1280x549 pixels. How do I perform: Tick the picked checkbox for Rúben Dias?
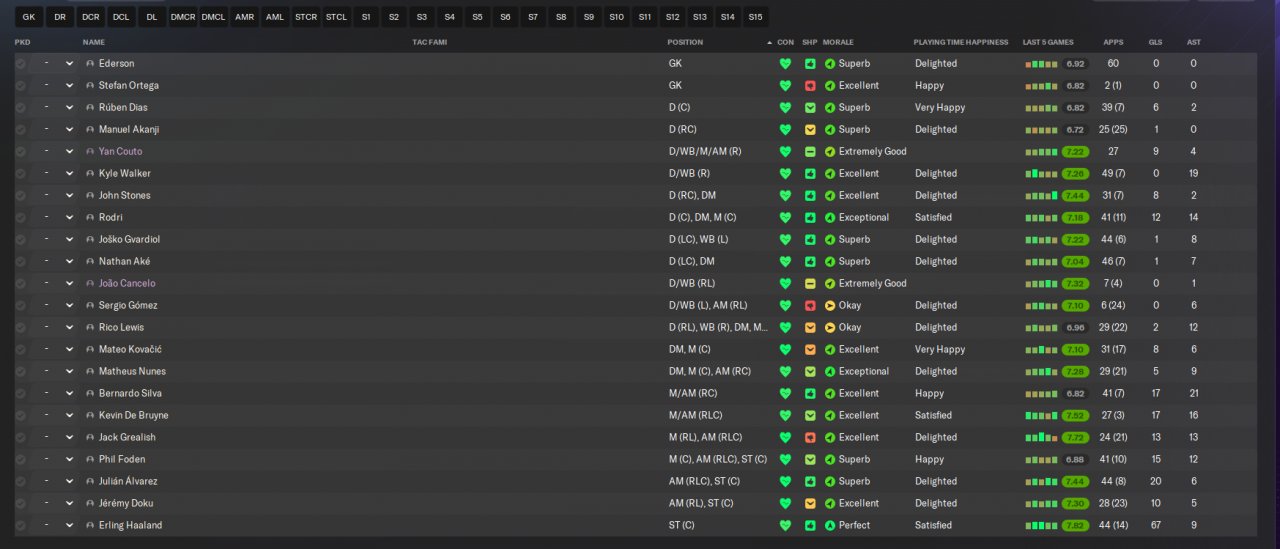pyautogui.click(x=20, y=107)
